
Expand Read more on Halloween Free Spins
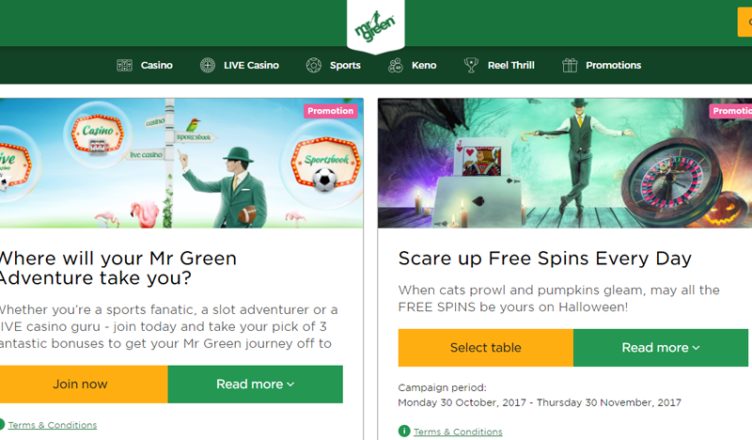660,348
